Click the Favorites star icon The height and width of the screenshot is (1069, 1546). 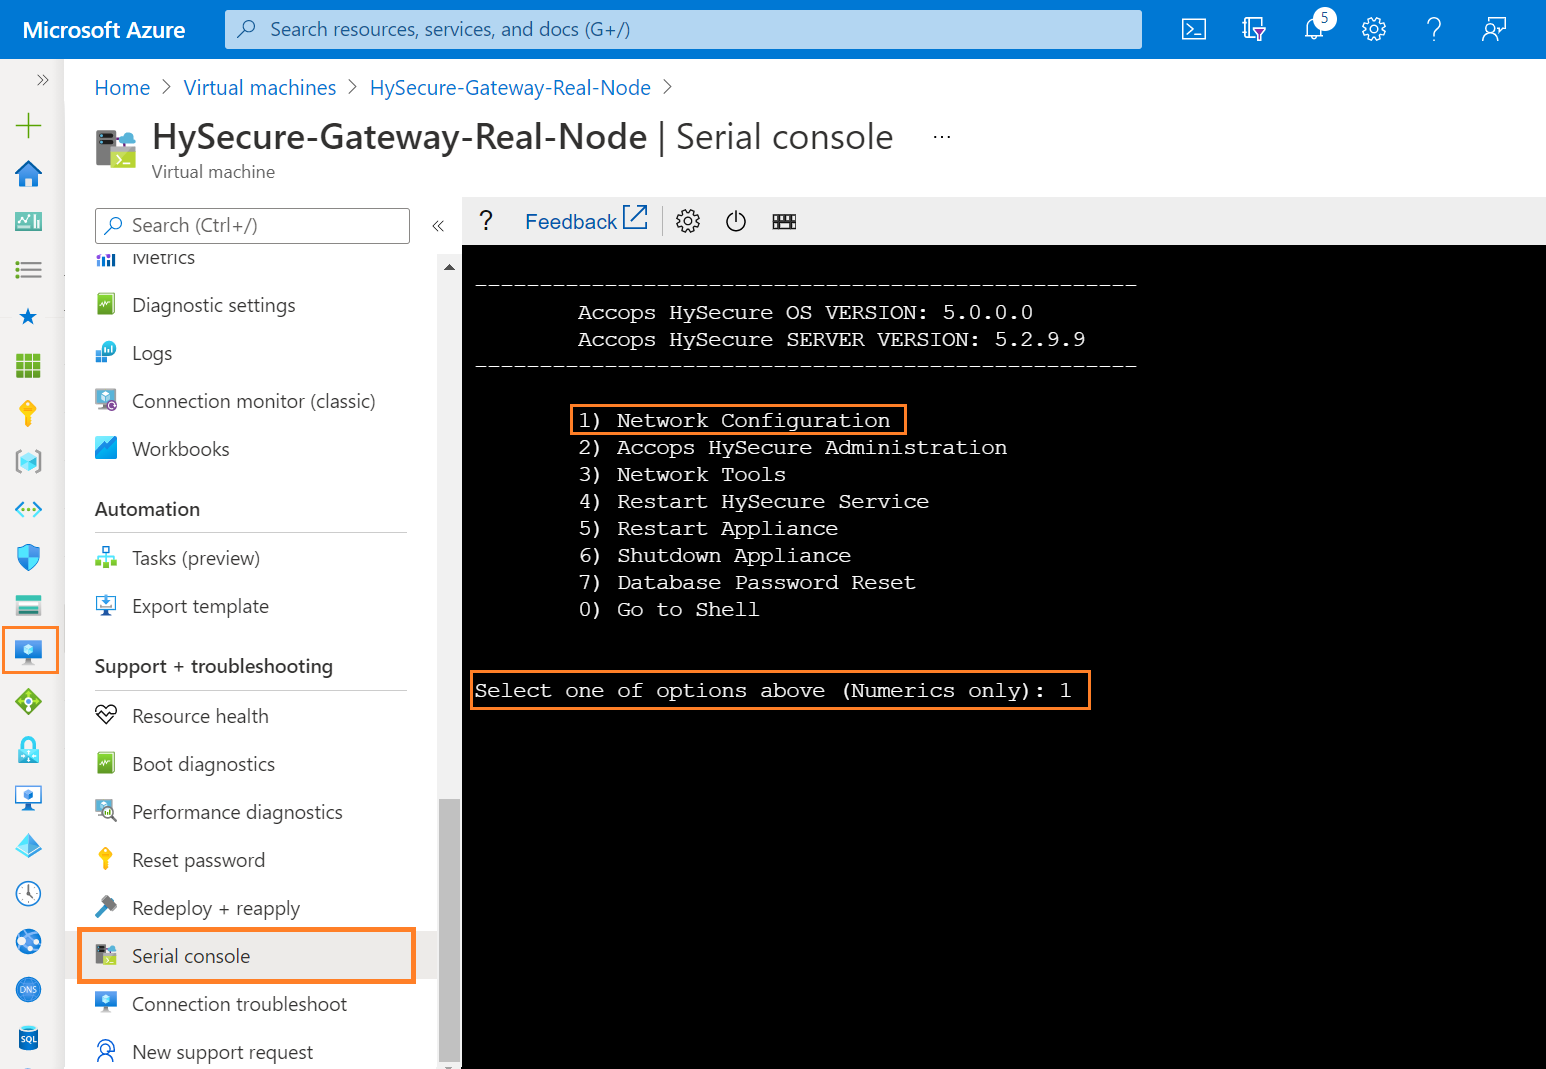[28, 317]
